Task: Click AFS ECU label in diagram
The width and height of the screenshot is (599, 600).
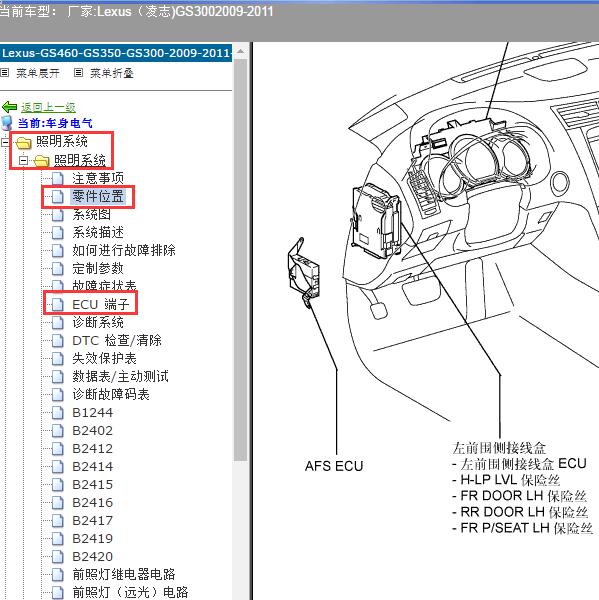Action: (x=334, y=466)
